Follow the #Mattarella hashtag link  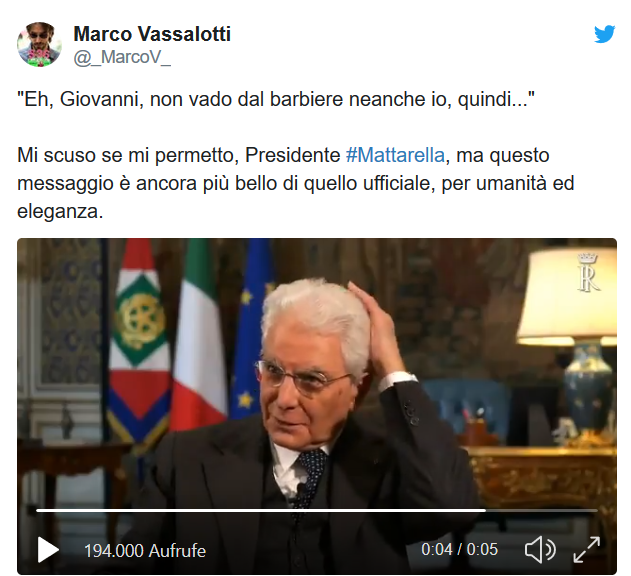[395, 155]
